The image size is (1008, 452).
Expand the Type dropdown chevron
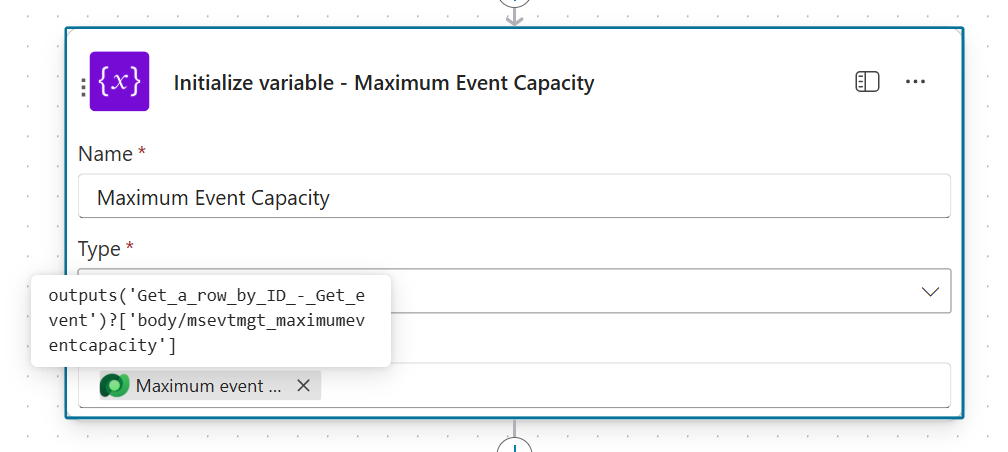tap(929, 291)
